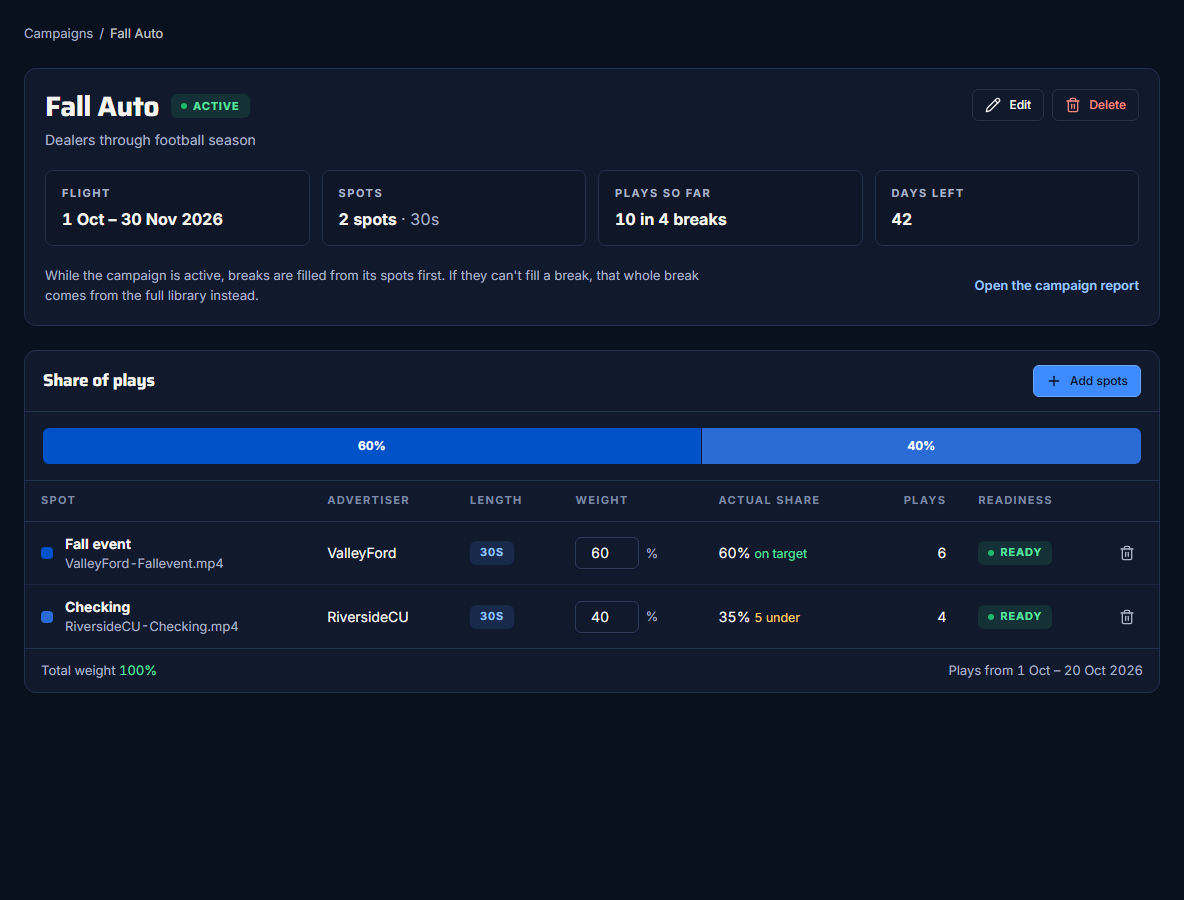Click the plus icon in Add spots
The width and height of the screenshot is (1184, 900).
[1053, 381]
